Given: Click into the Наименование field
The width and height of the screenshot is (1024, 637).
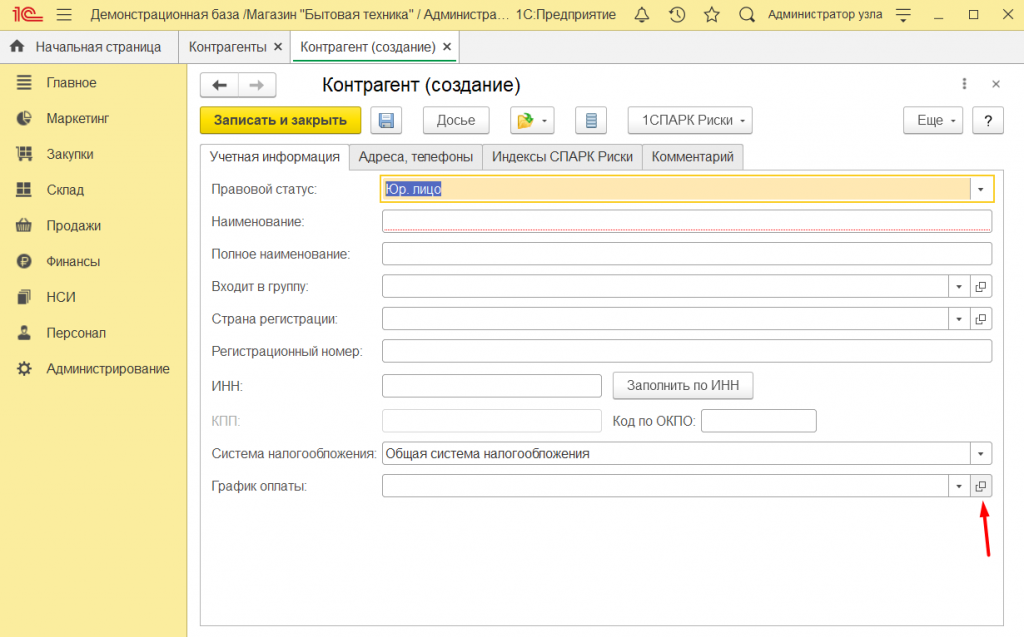Looking at the screenshot, I should pos(686,221).
